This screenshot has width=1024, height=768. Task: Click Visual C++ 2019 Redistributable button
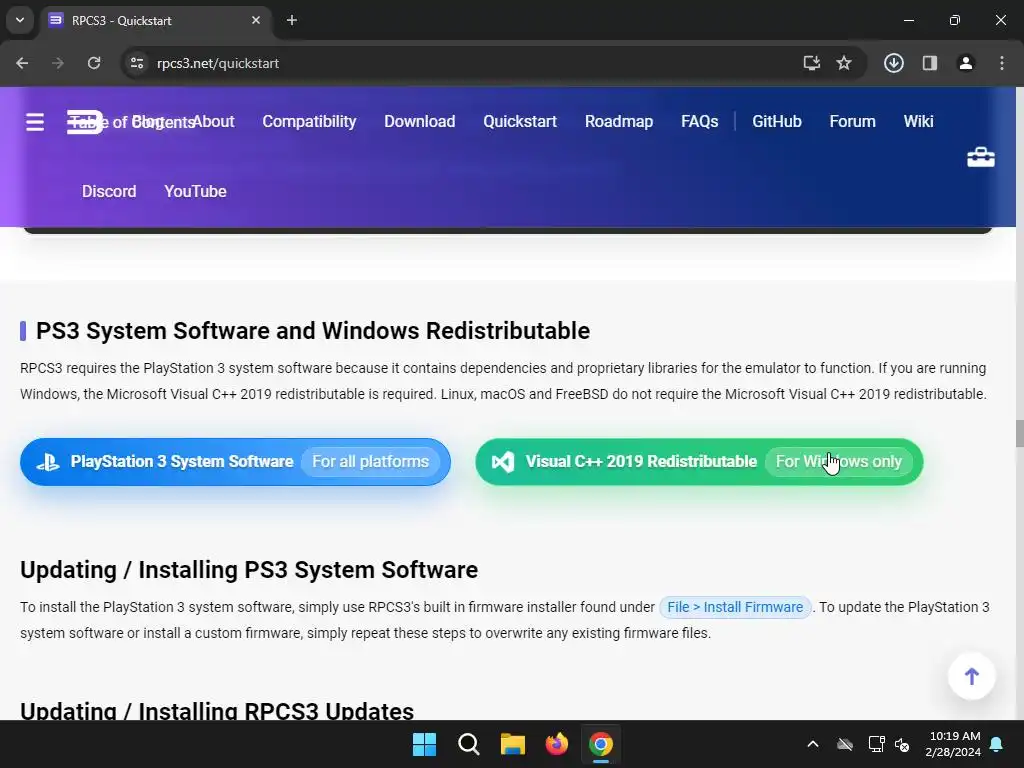[699, 462]
